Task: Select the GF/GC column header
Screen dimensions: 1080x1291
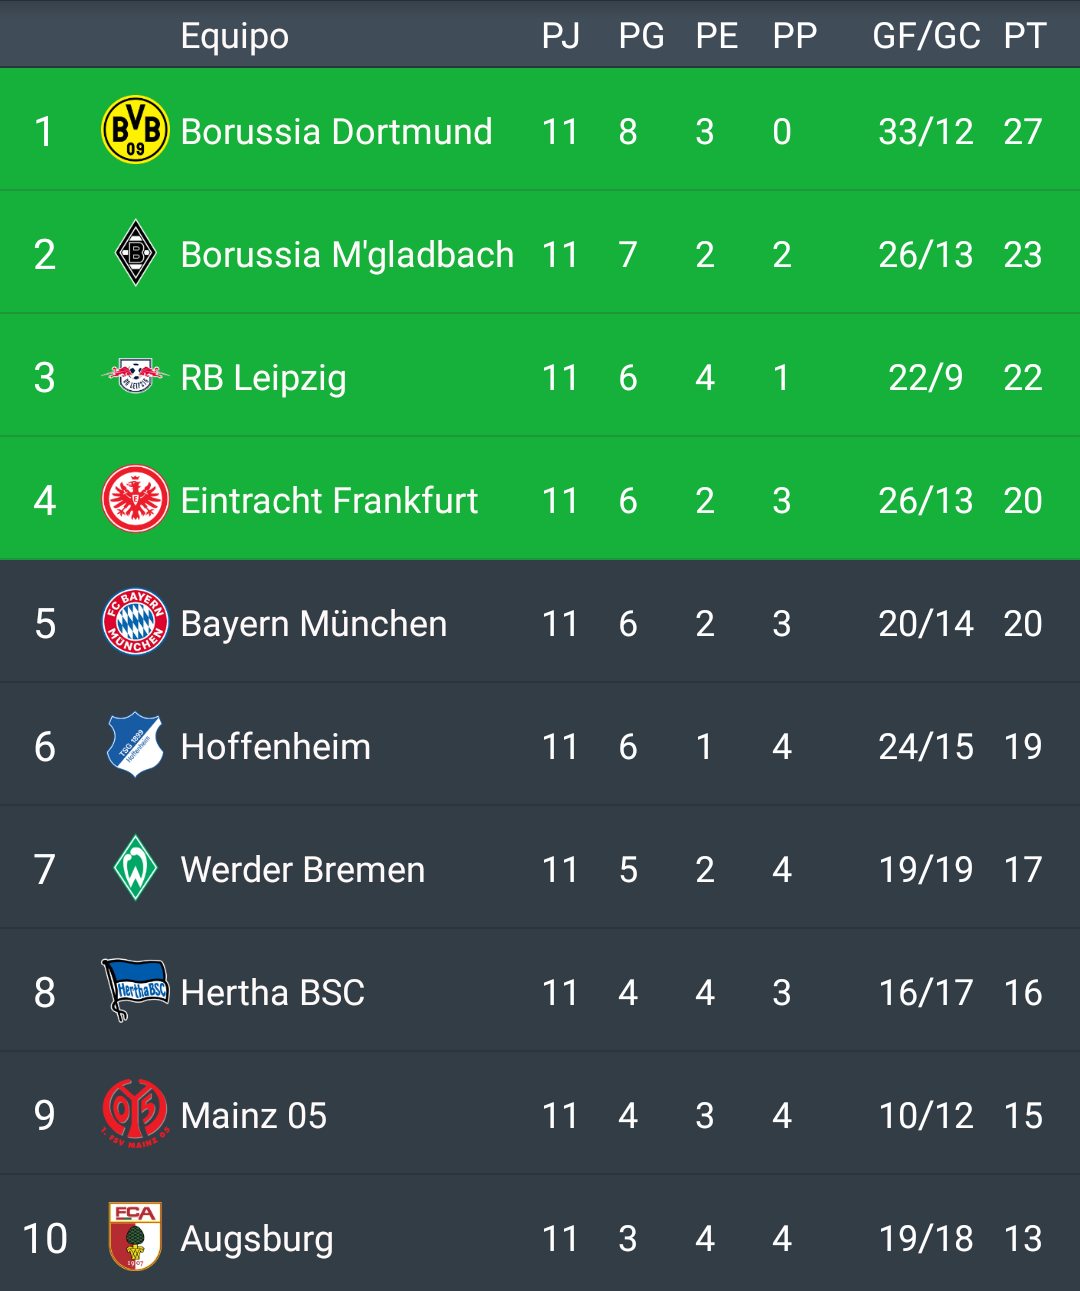Action: coord(926,36)
